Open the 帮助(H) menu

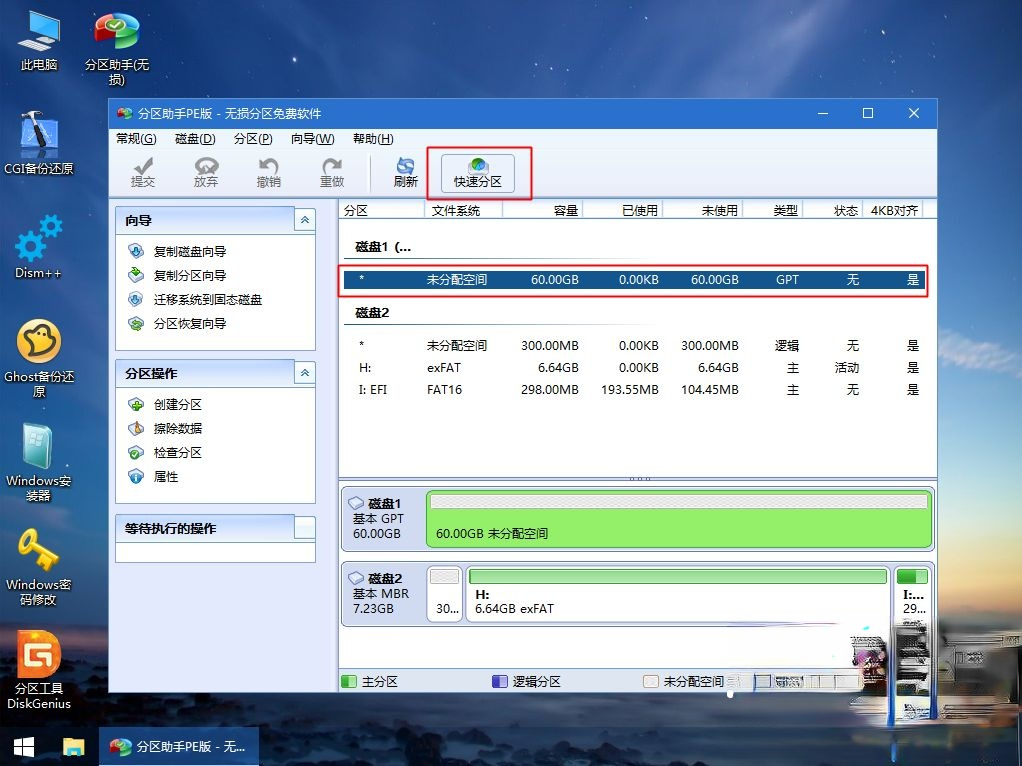coord(373,139)
